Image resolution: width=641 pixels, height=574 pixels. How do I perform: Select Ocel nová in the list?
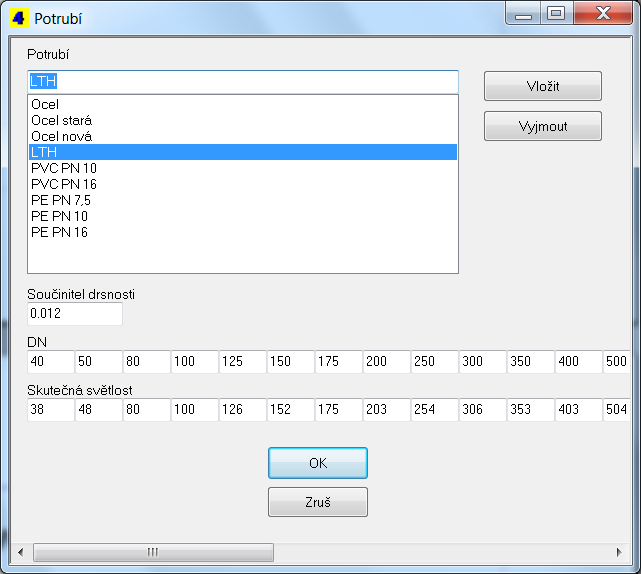pos(243,136)
